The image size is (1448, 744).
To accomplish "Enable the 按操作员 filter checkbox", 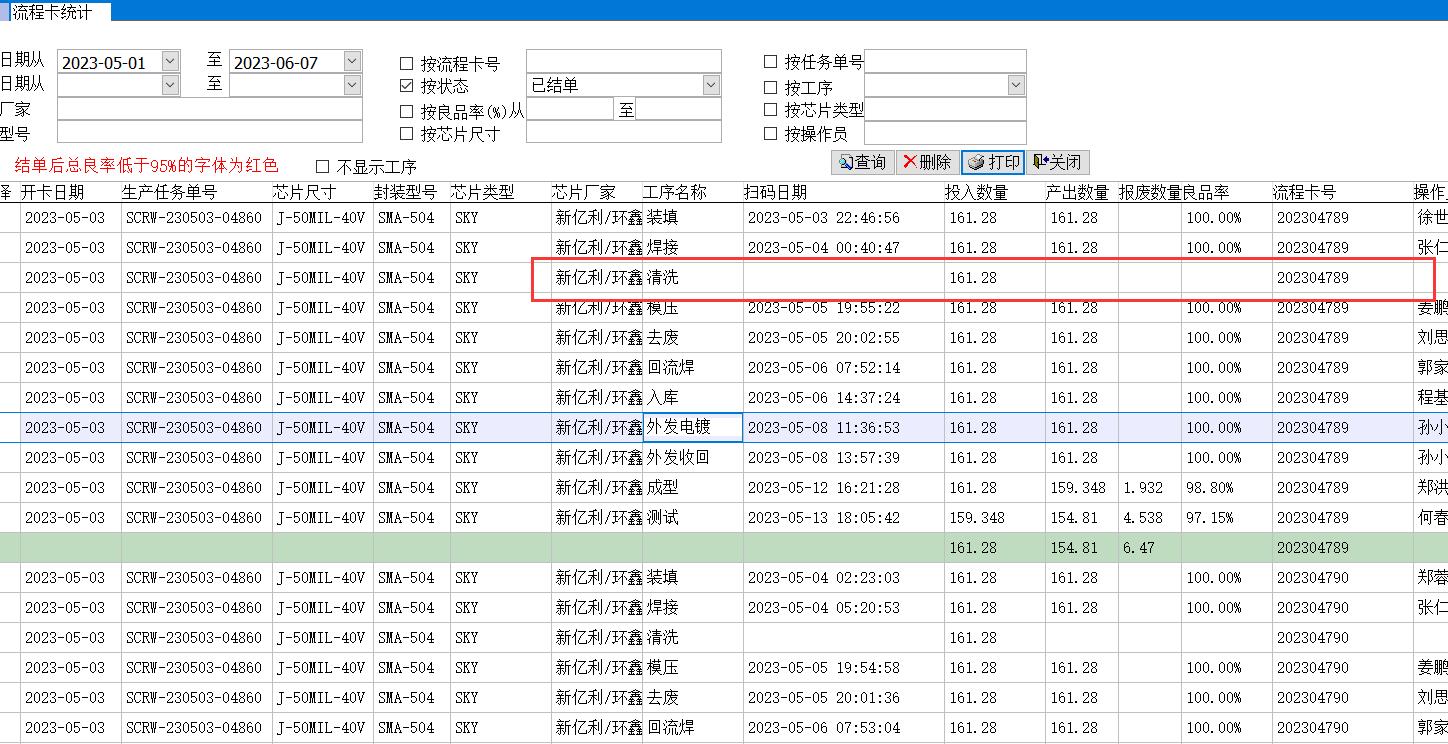I will 771,133.
